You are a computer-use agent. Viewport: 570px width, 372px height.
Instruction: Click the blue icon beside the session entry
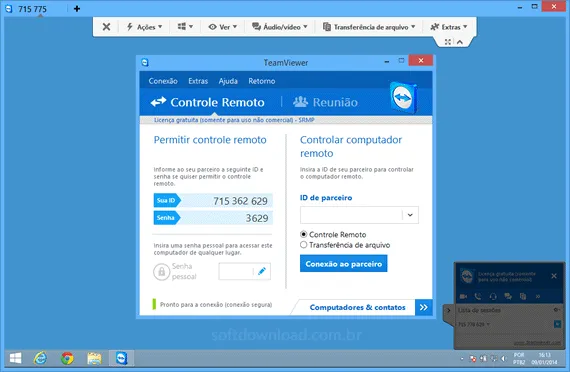557,324
